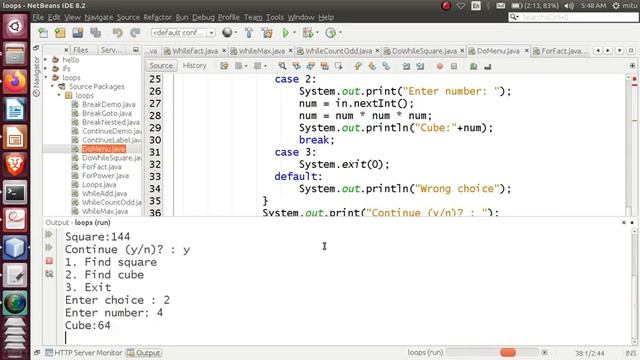Select BreakDemo.java in project tree

109,104
